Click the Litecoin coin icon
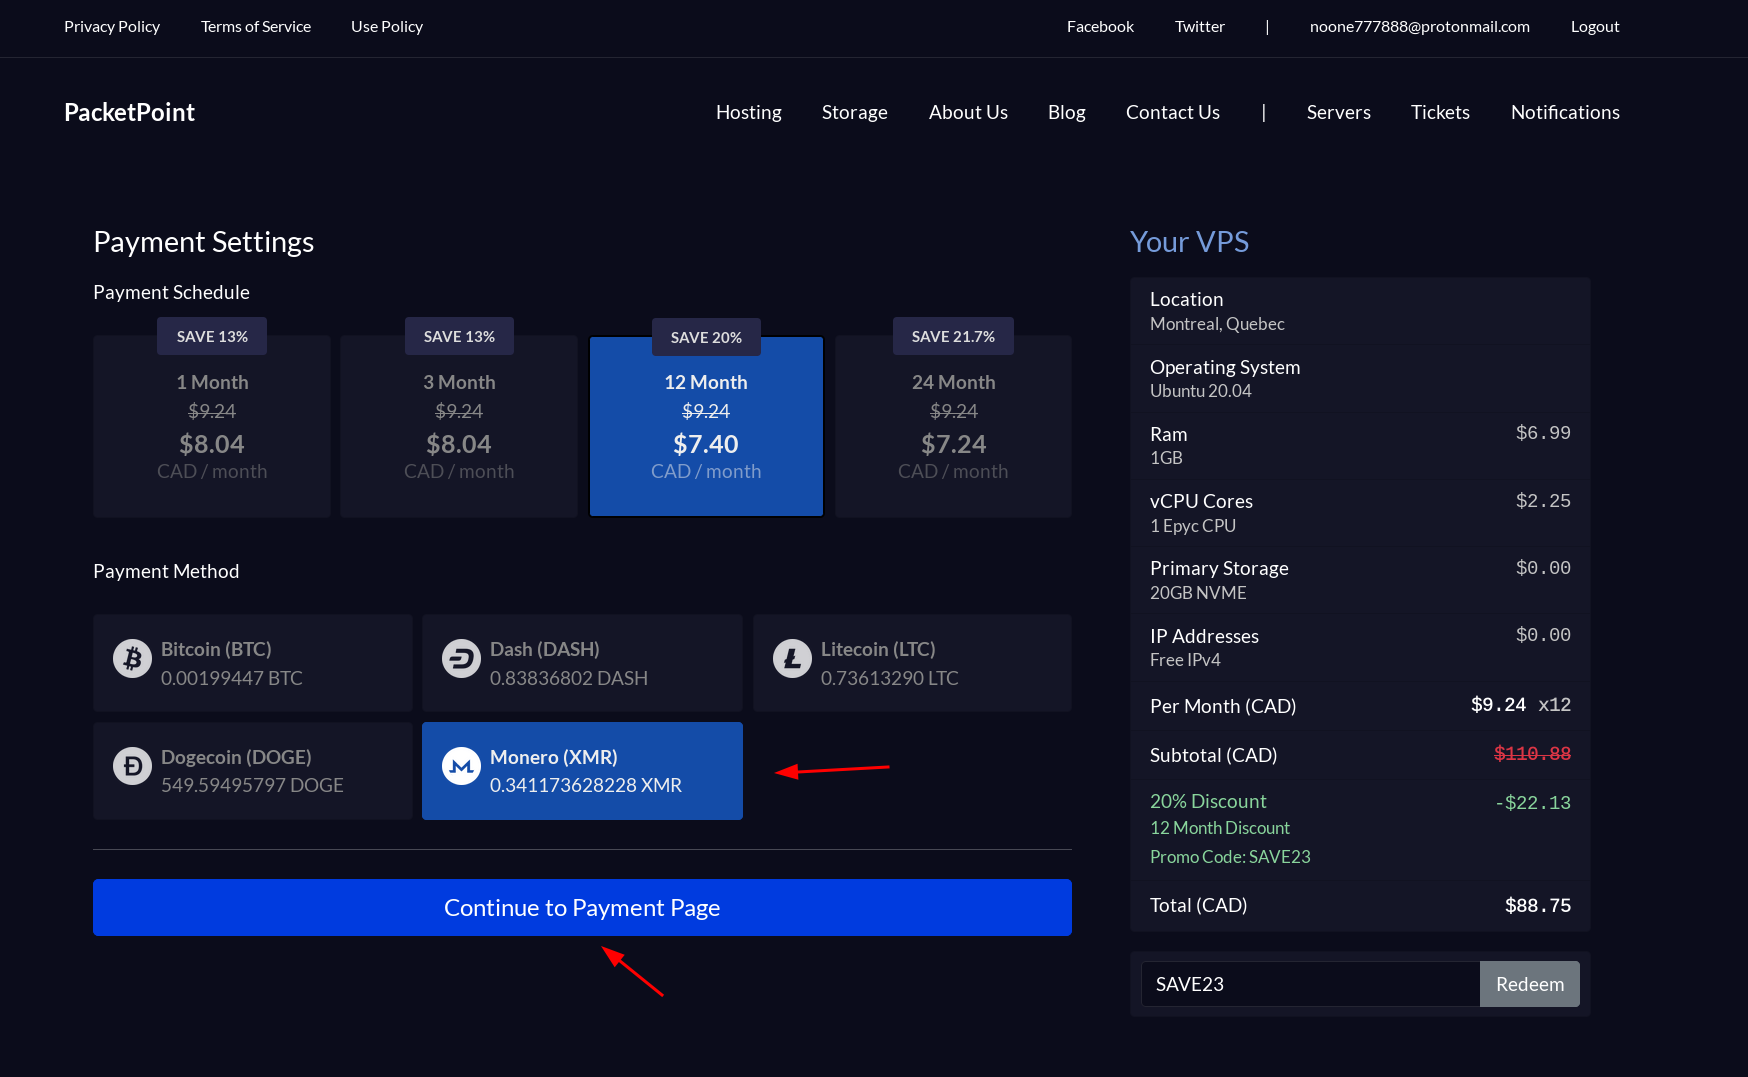 coord(792,658)
